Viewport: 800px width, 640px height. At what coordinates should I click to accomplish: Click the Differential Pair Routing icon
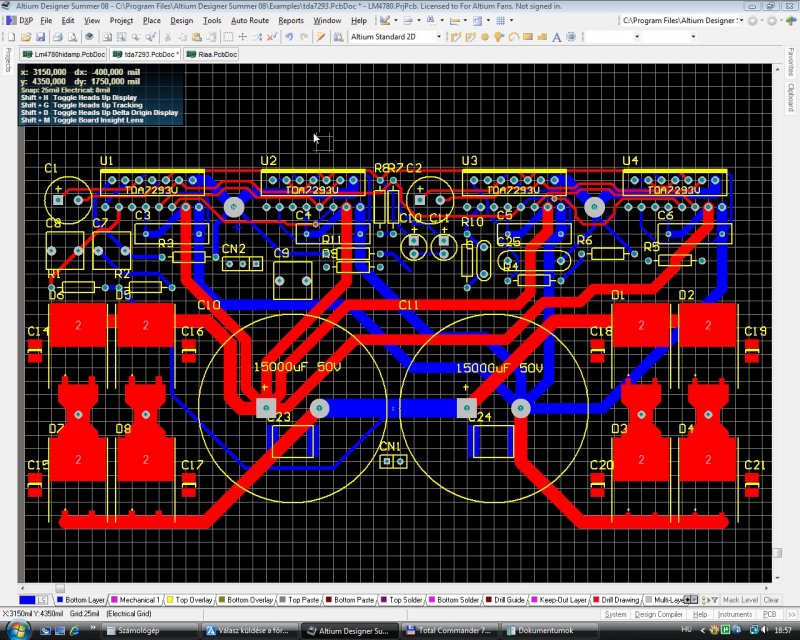(470, 37)
